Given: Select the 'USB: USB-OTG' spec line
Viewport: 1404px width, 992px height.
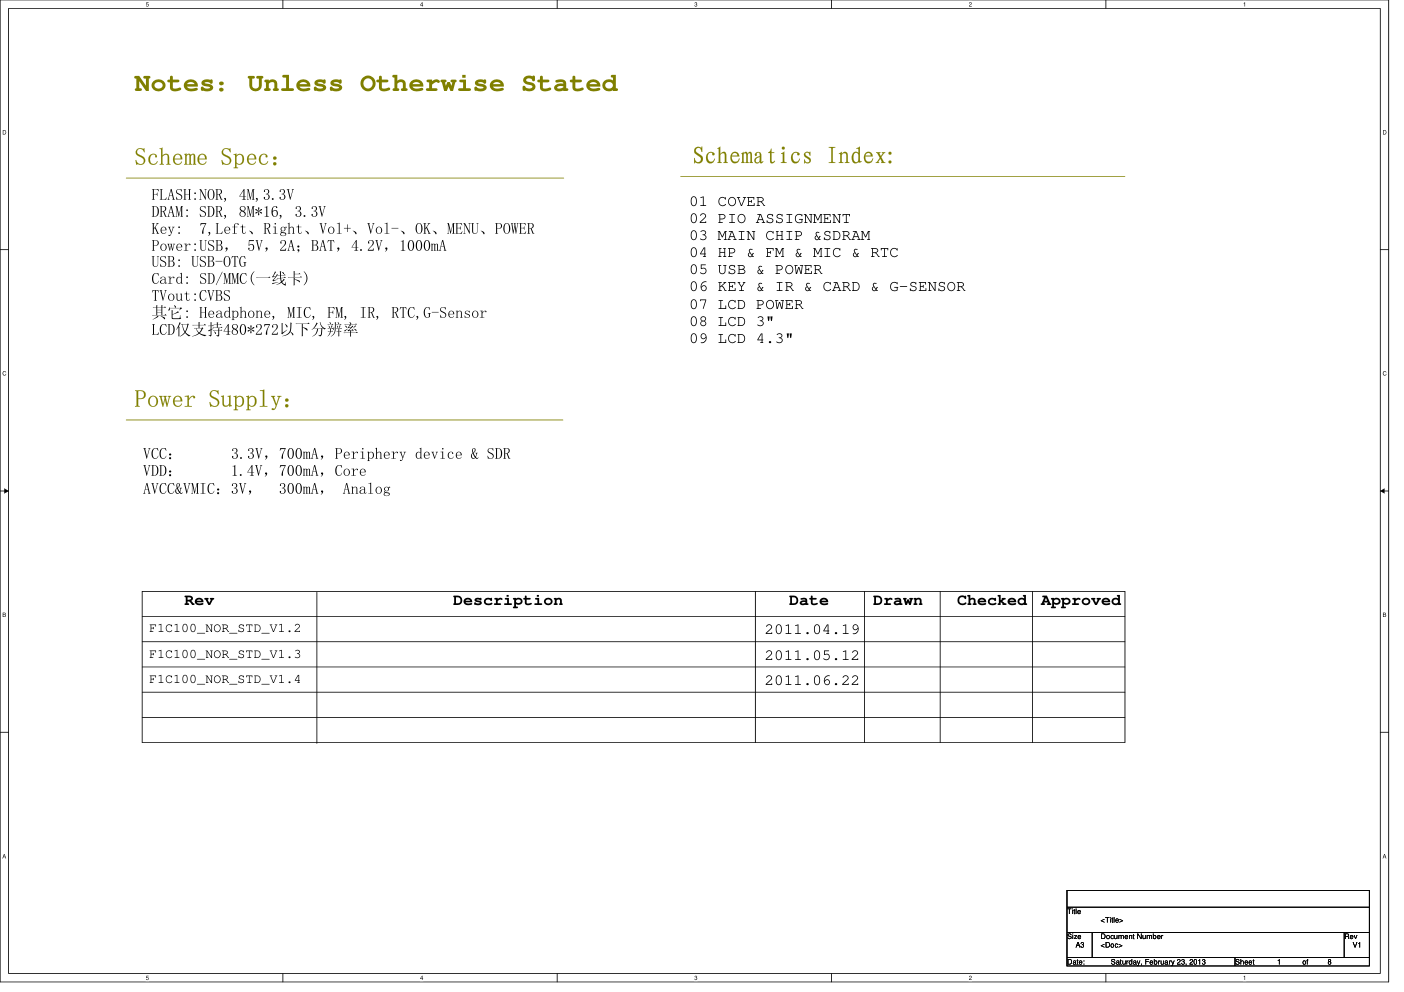Looking at the screenshot, I should pyautogui.click(x=198, y=262).
